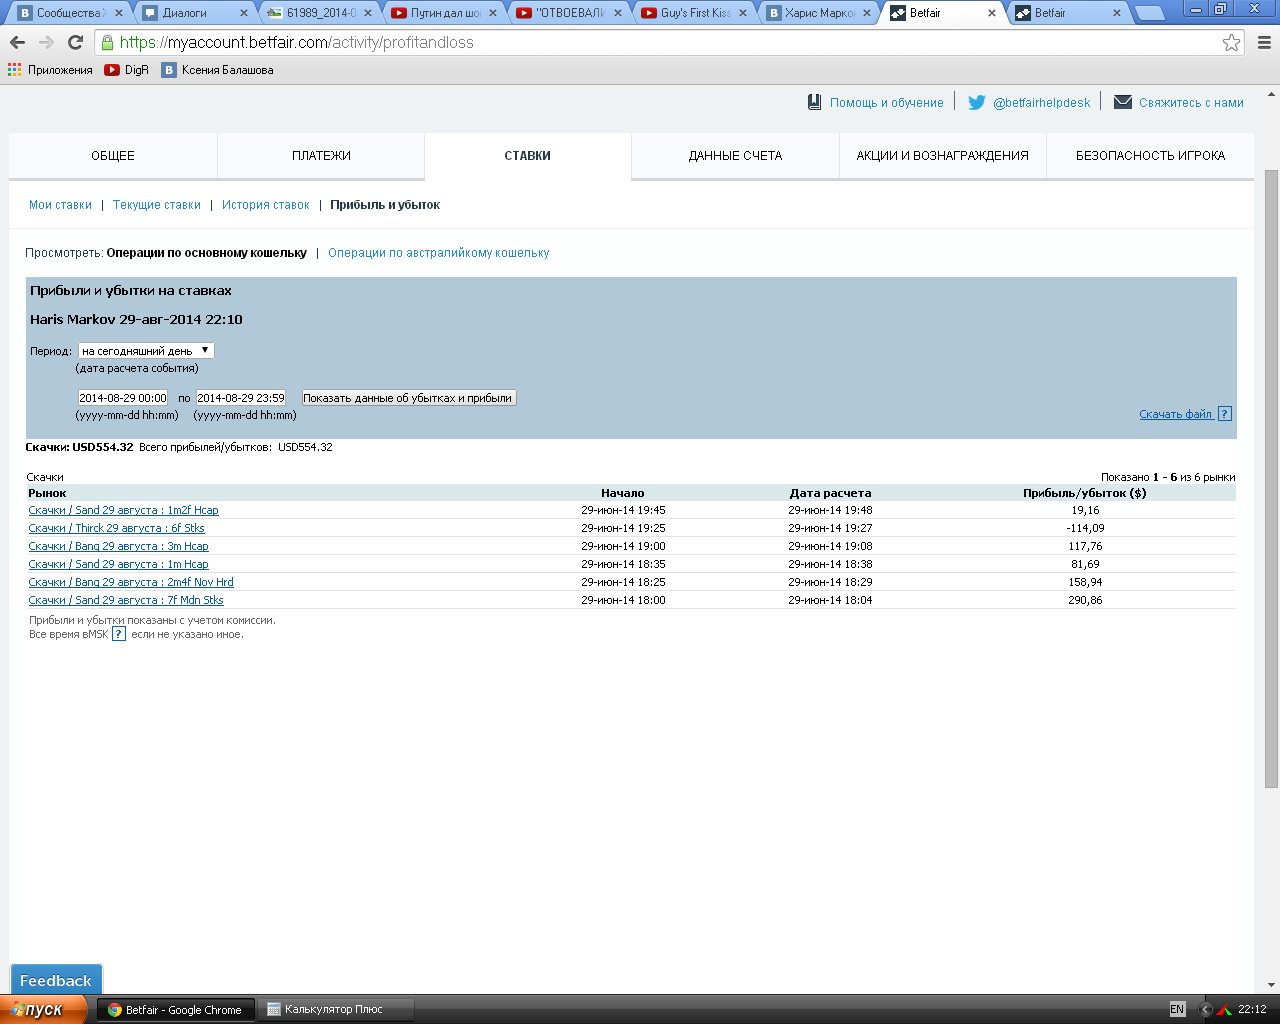
Task: Reload the page with the refresh icon
Action: 75,42
